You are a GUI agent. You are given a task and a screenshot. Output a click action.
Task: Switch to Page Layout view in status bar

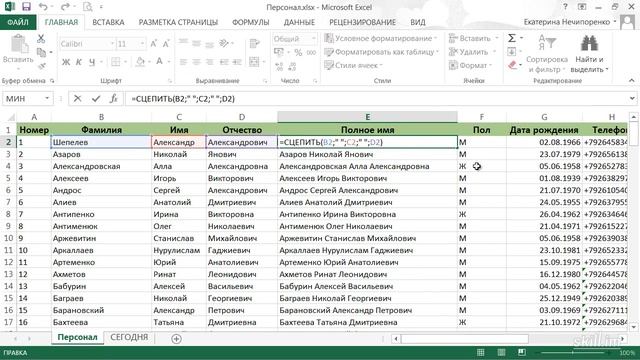[x=501, y=352]
